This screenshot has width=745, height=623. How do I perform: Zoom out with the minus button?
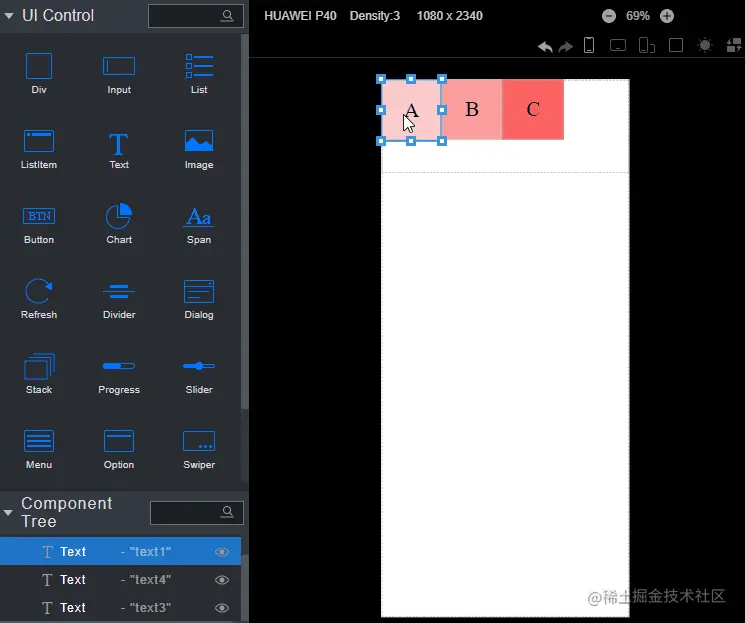click(x=609, y=16)
